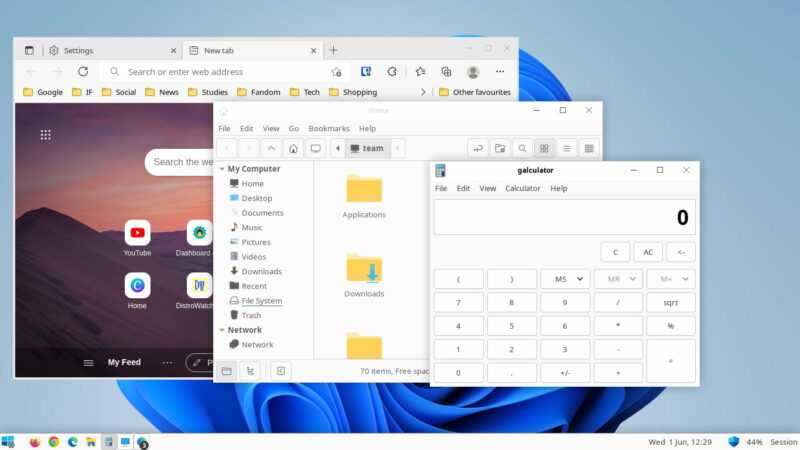Click the 7 key in galculator

458,303
